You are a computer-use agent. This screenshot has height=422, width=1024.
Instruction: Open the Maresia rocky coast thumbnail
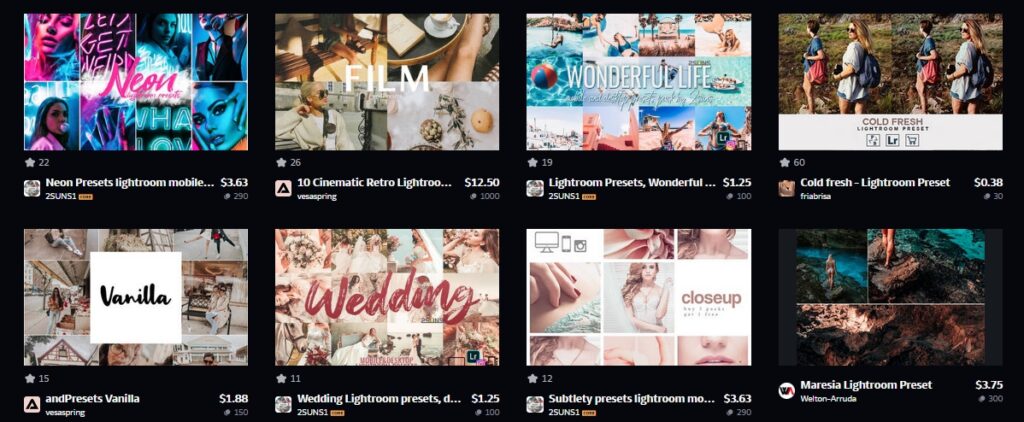(890, 297)
